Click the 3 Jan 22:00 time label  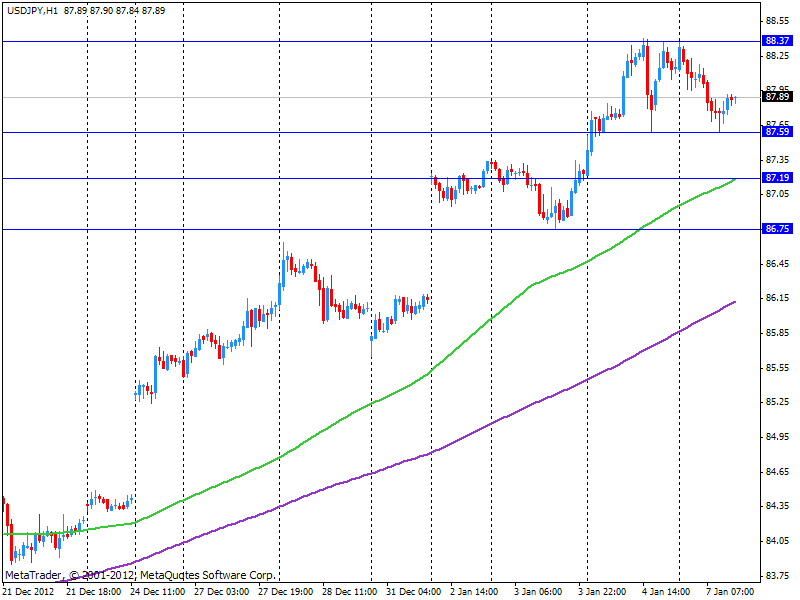click(x=602, y=592)
